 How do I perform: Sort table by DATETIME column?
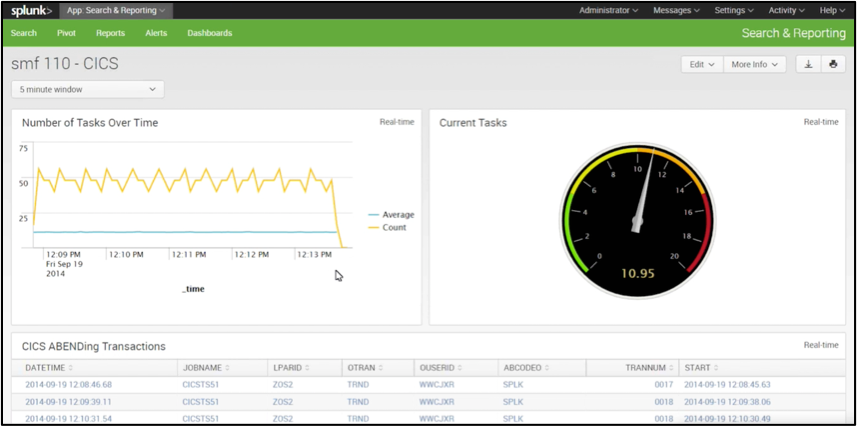[49, 368]
